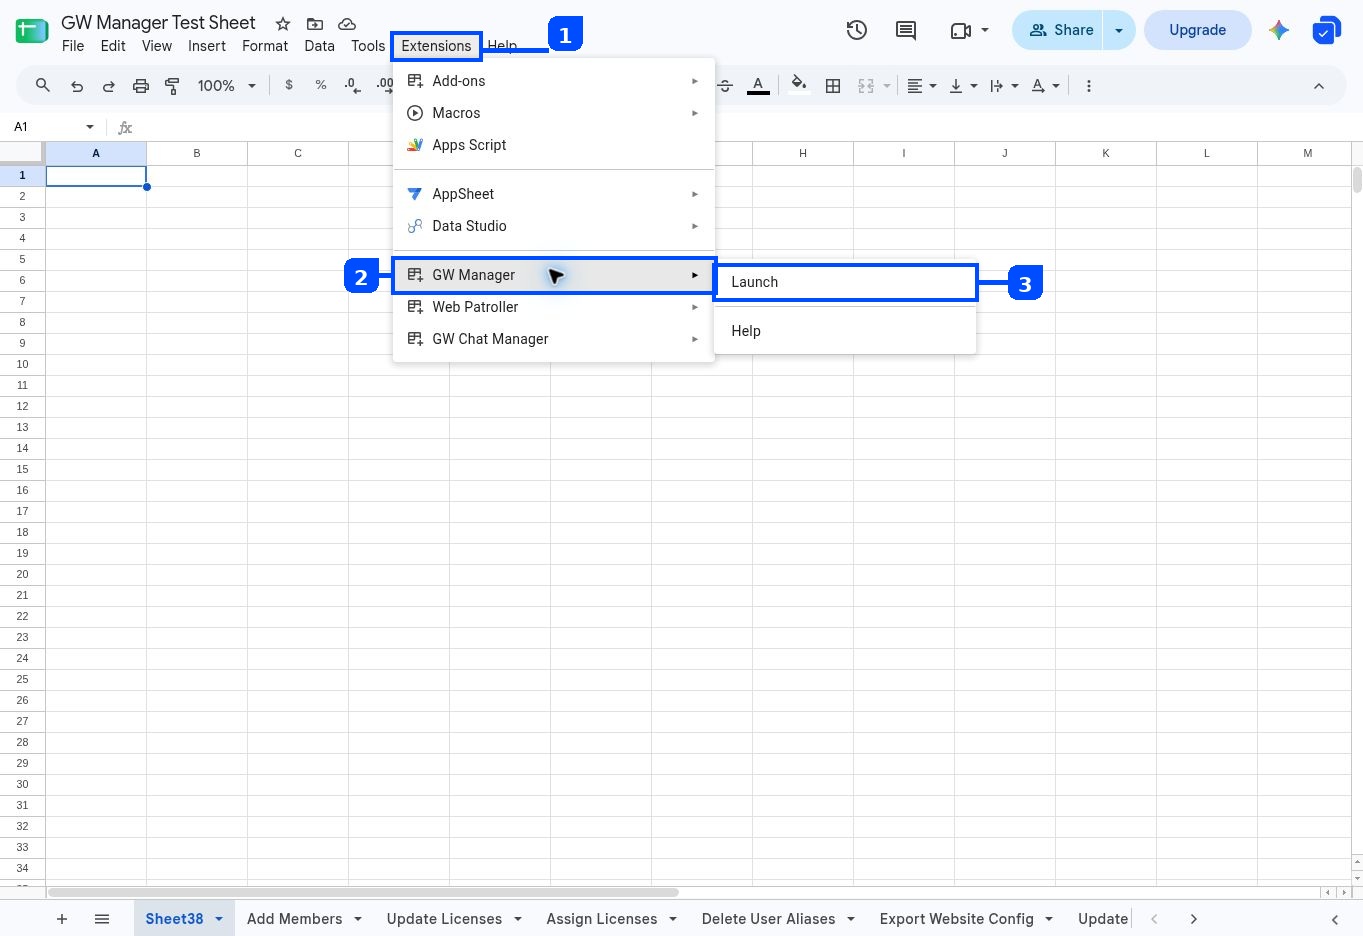Viewport: 1363px width, 936px height.
Task: Open horizontal align dropdown
Action: pos(921,86)
